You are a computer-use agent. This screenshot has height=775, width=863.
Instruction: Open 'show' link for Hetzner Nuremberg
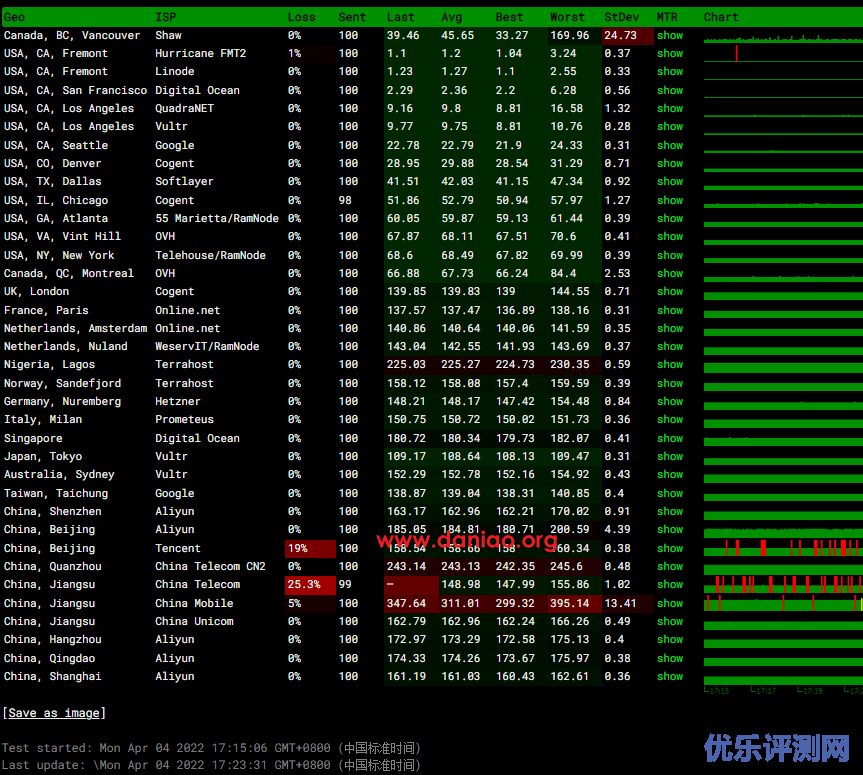(670, 402)
